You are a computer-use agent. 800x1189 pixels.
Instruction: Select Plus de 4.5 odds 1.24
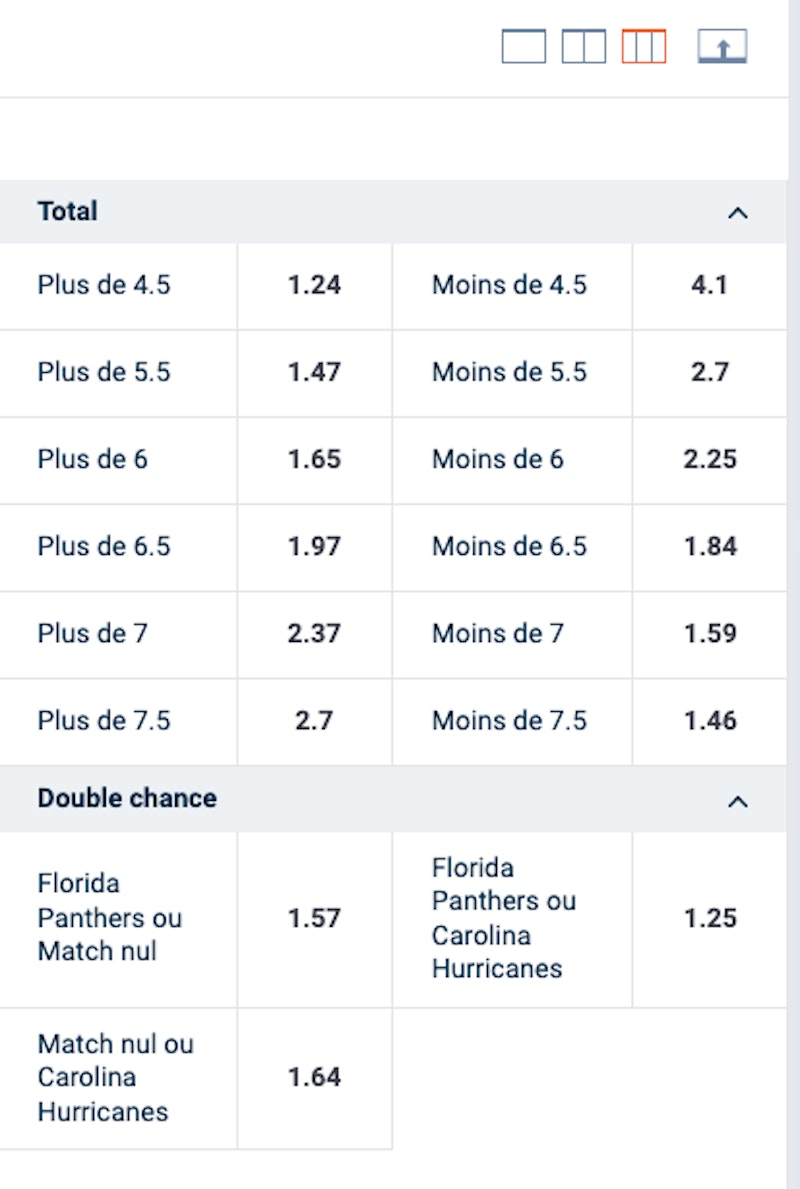[314, 286]
